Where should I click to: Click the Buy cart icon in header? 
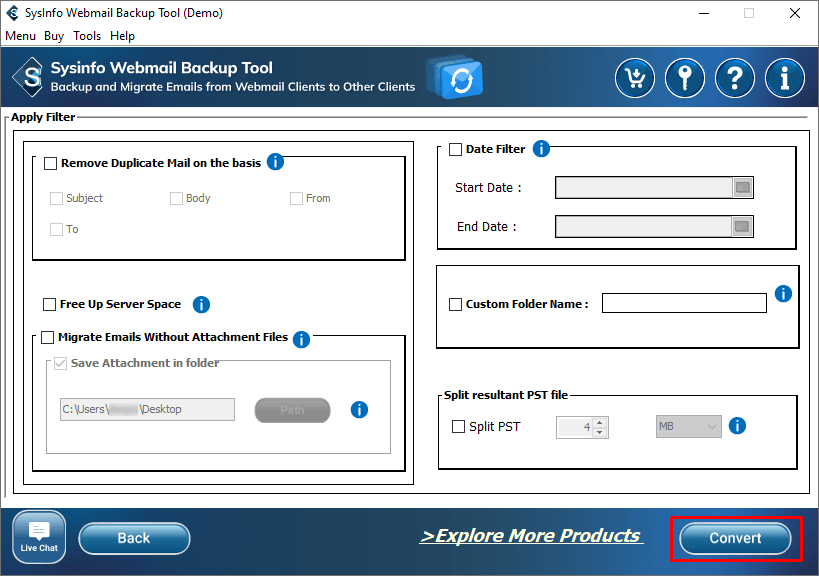(x=635, y=78)
